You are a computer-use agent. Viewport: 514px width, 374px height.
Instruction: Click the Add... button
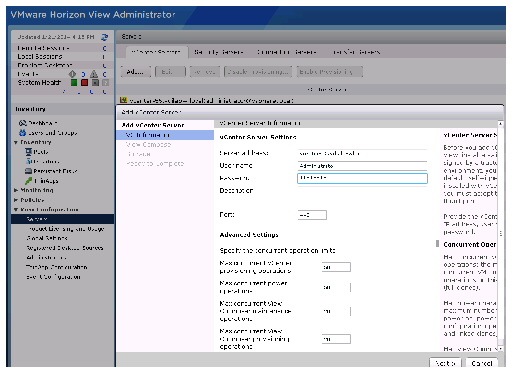pyautogui.click(x=135, y=72)
